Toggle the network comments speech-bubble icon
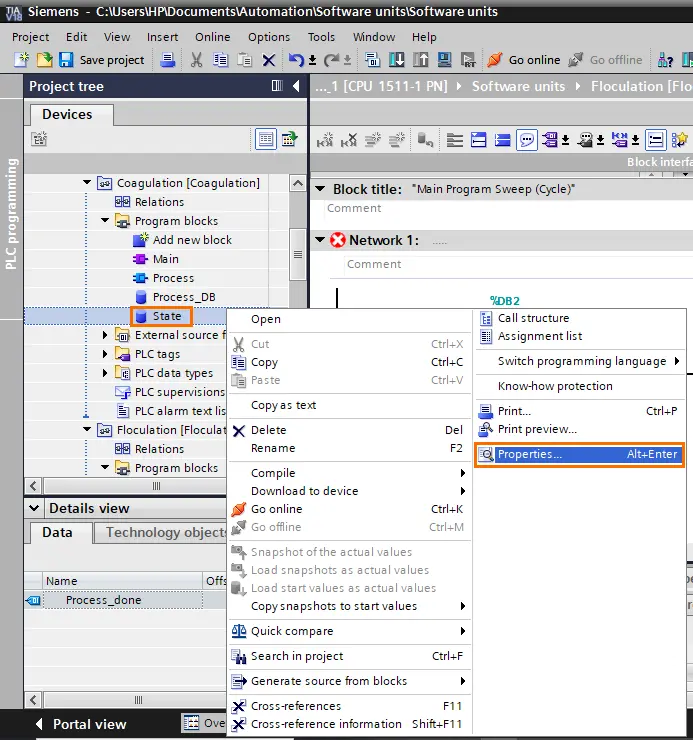 tap(526, 140)
